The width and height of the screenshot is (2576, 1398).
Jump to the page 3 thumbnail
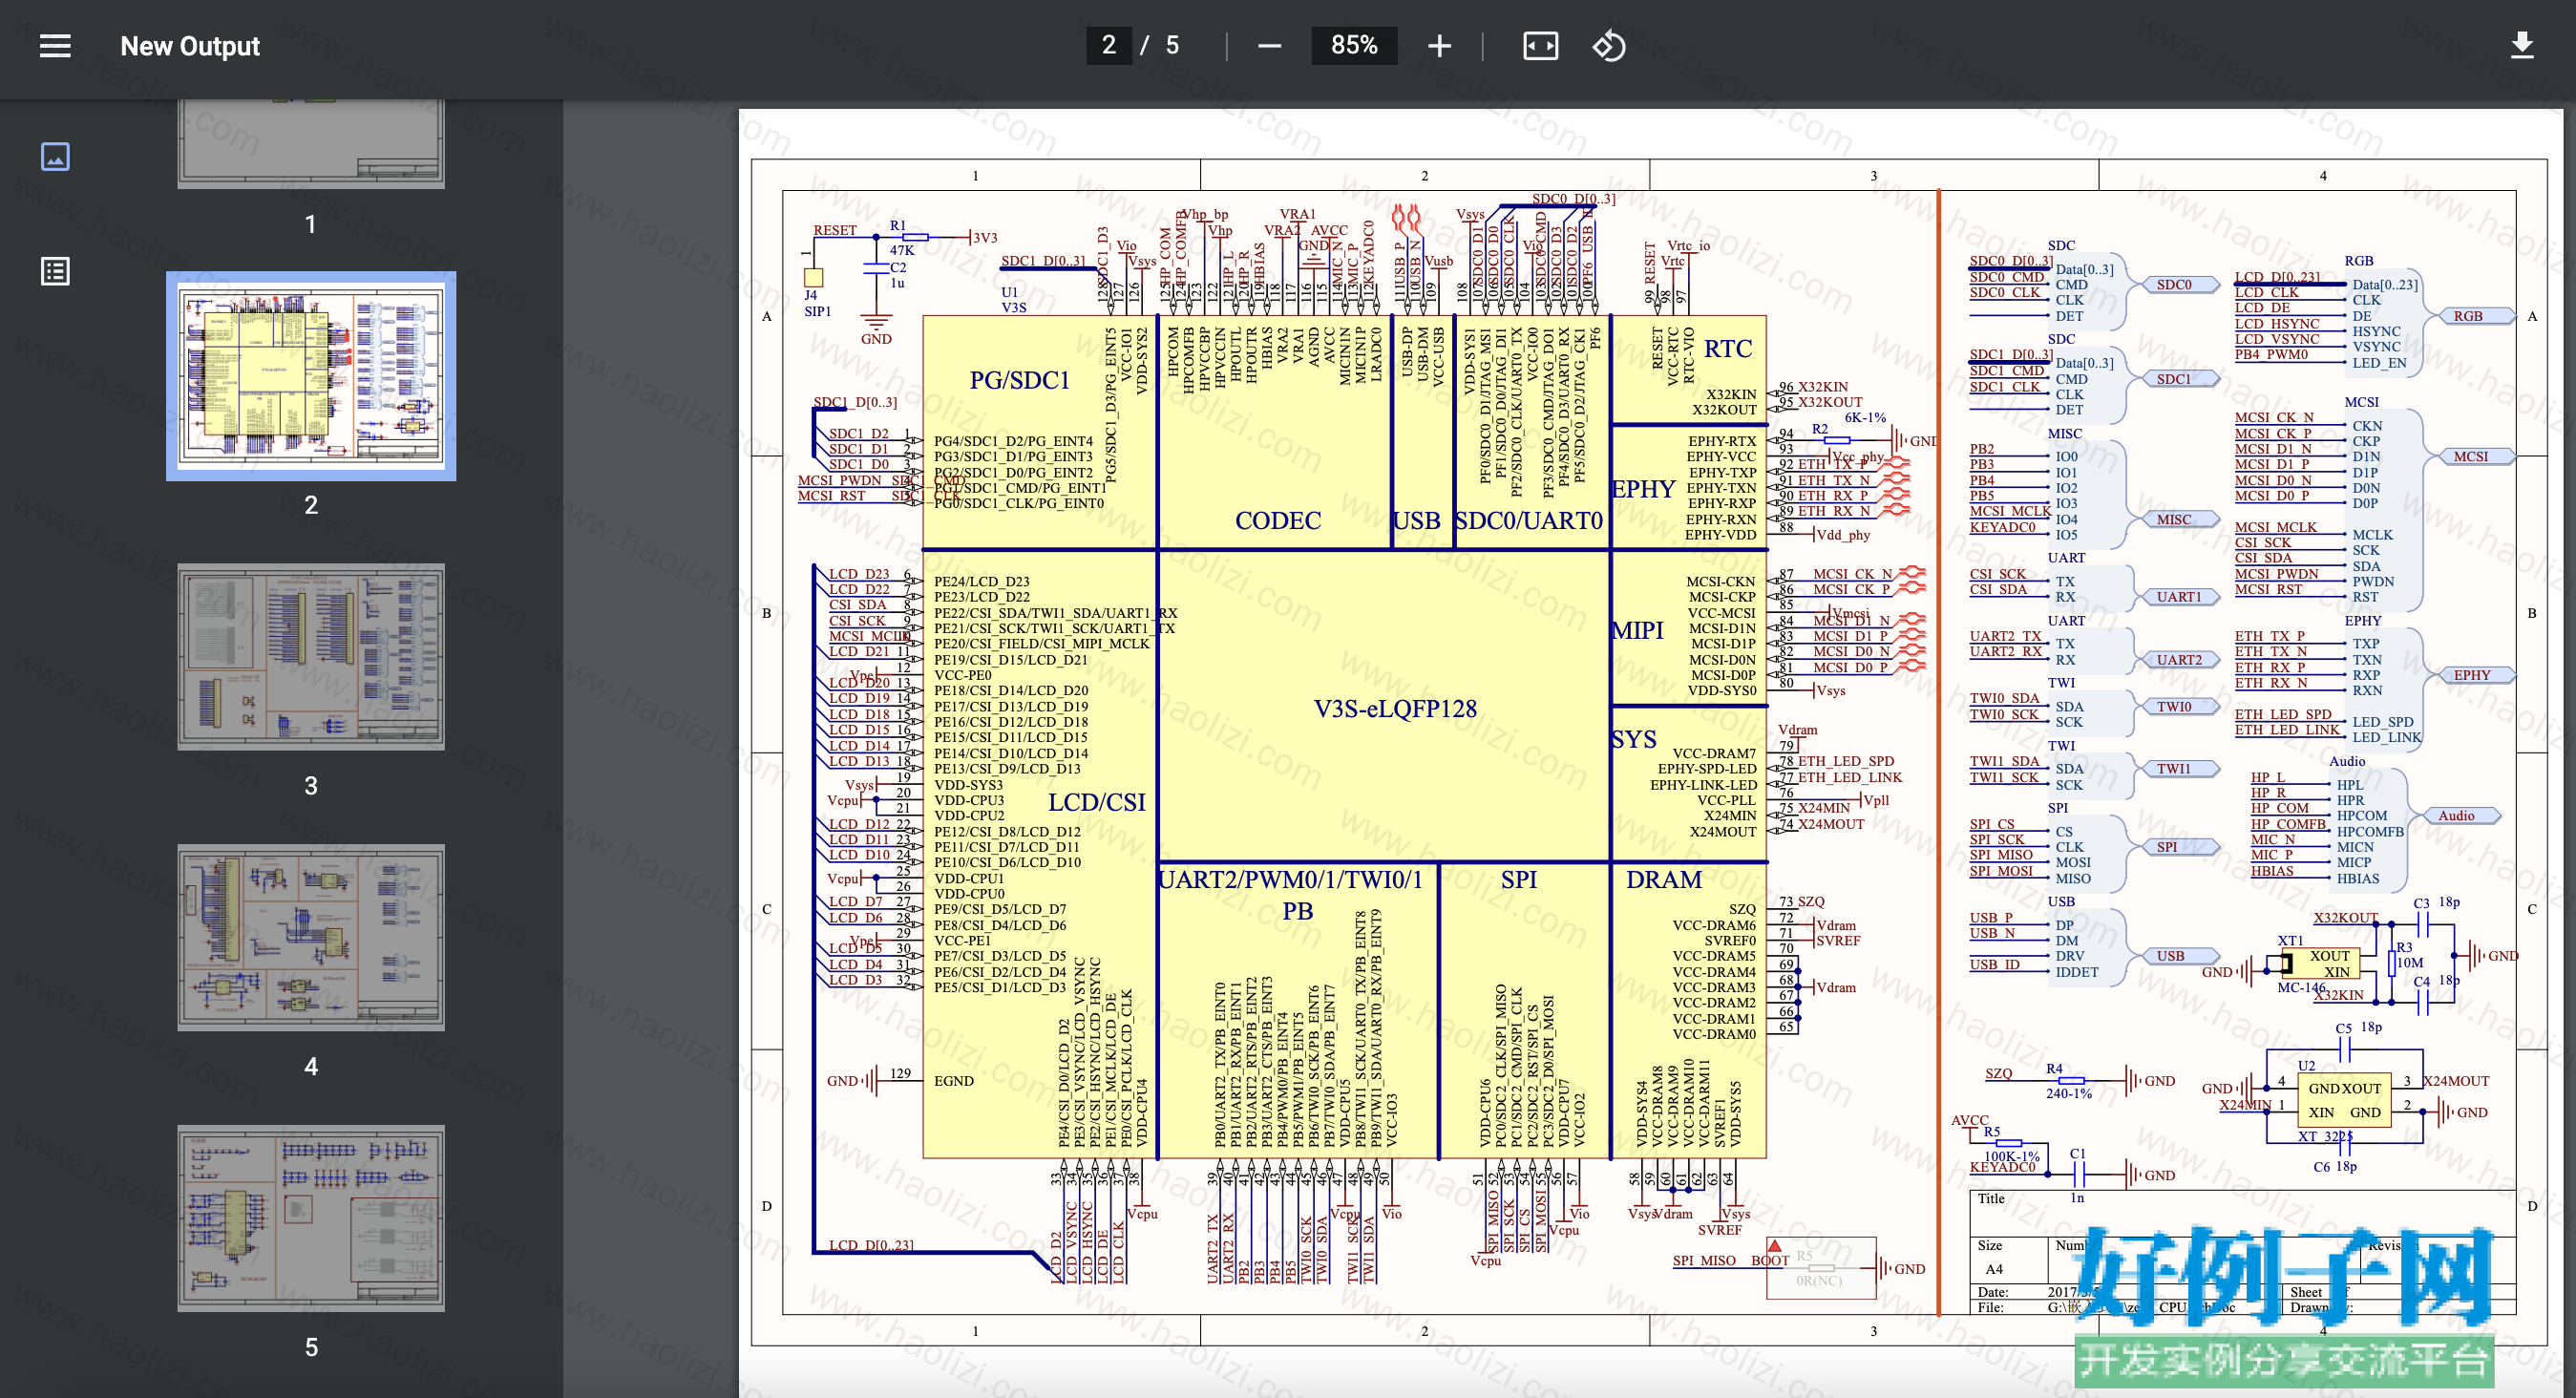(x=311, y=657)
